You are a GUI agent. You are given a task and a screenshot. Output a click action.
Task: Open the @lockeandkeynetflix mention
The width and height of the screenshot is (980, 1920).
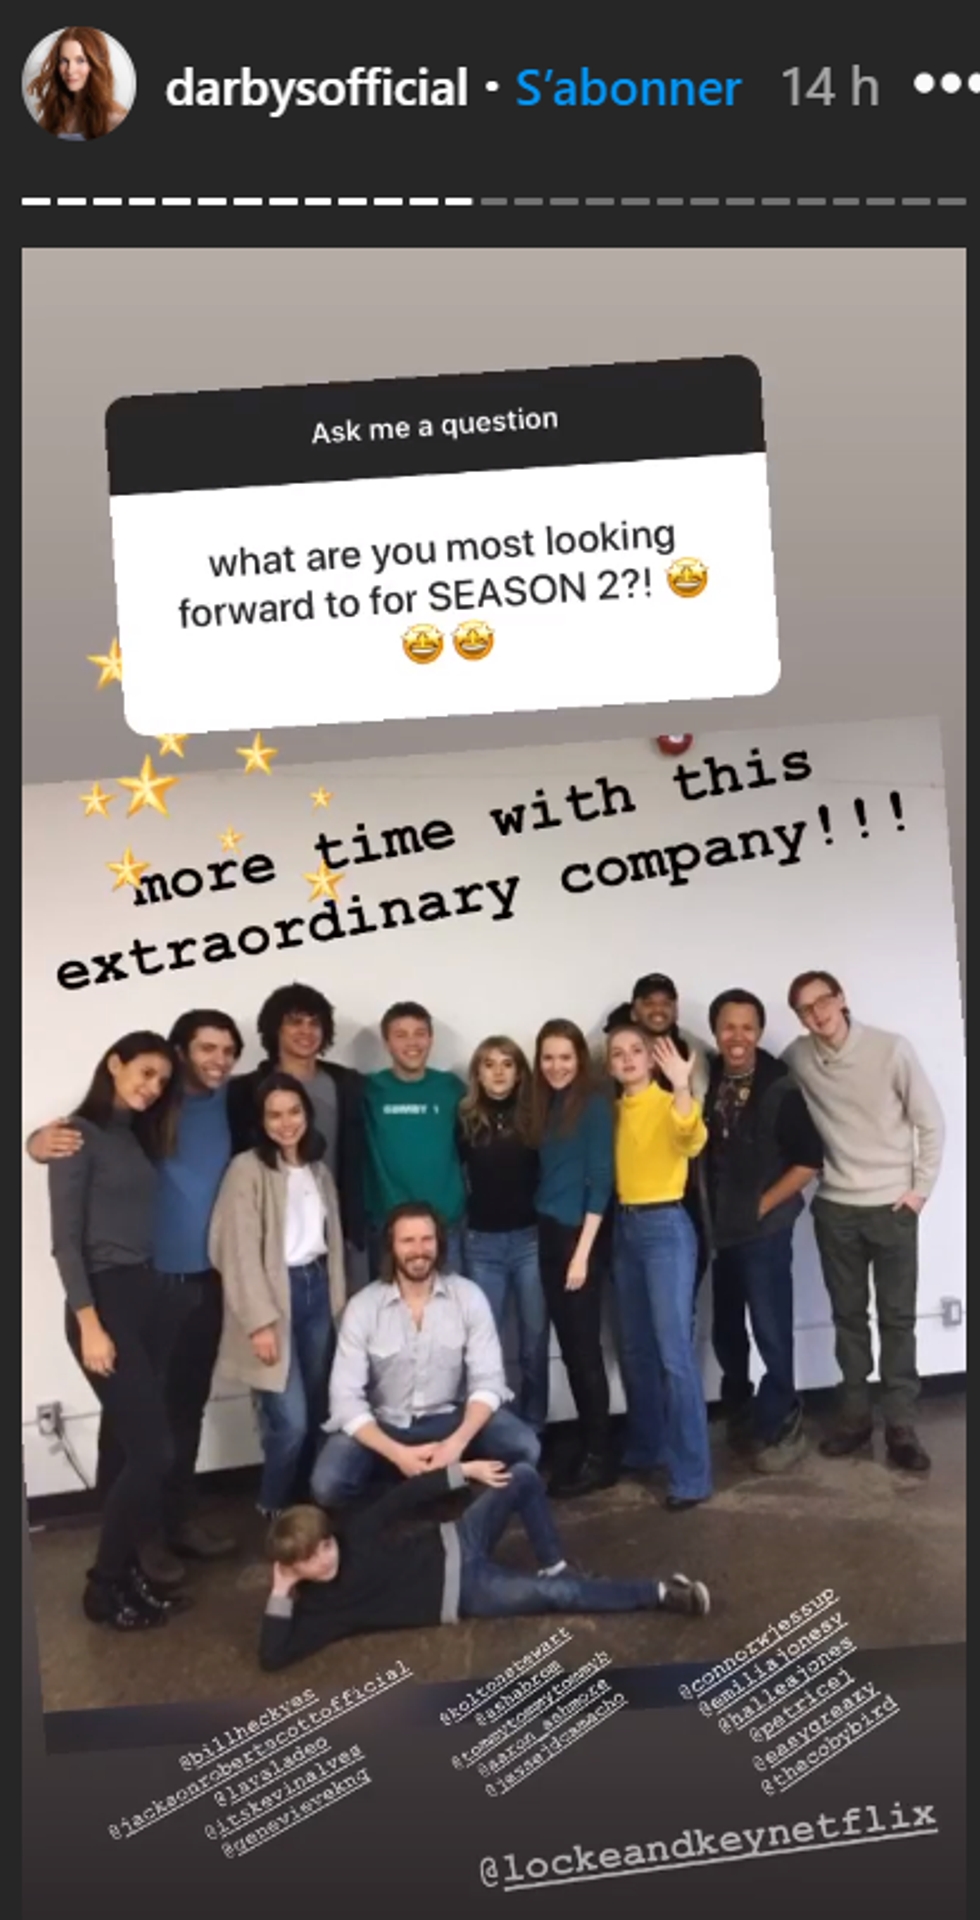click(x=708, y=1840)
